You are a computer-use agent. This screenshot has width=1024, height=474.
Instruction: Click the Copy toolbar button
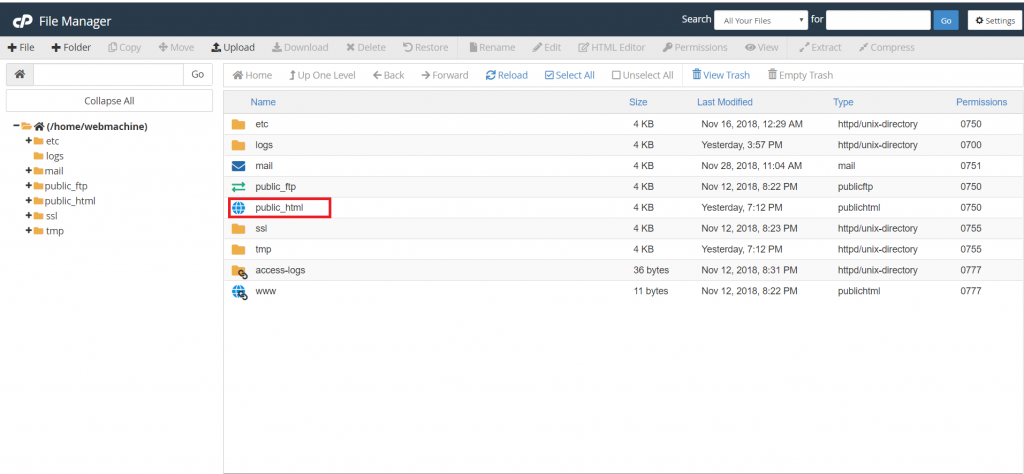[124, 48]
